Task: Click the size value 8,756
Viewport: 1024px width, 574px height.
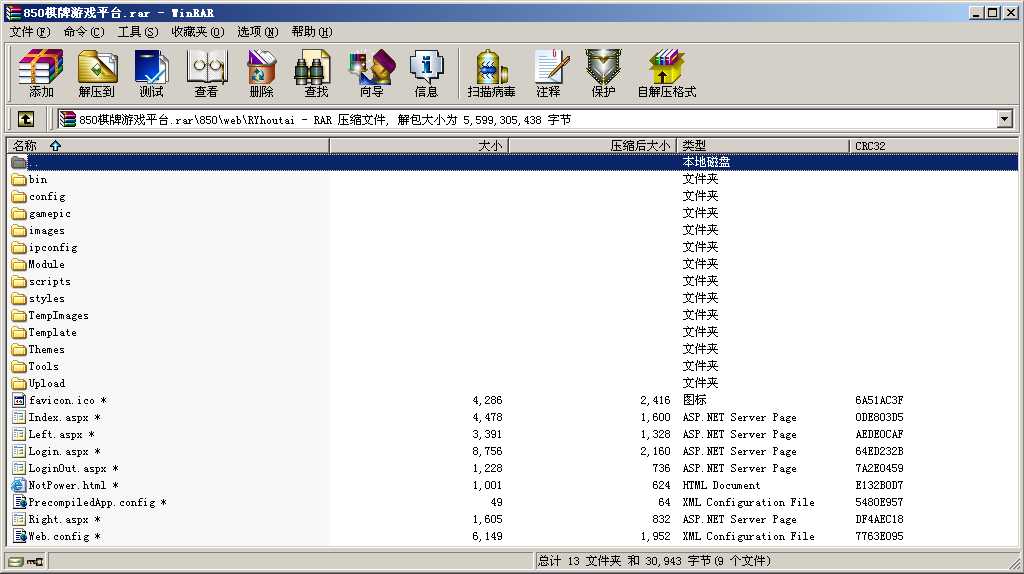Action: [x=487, y=451]
